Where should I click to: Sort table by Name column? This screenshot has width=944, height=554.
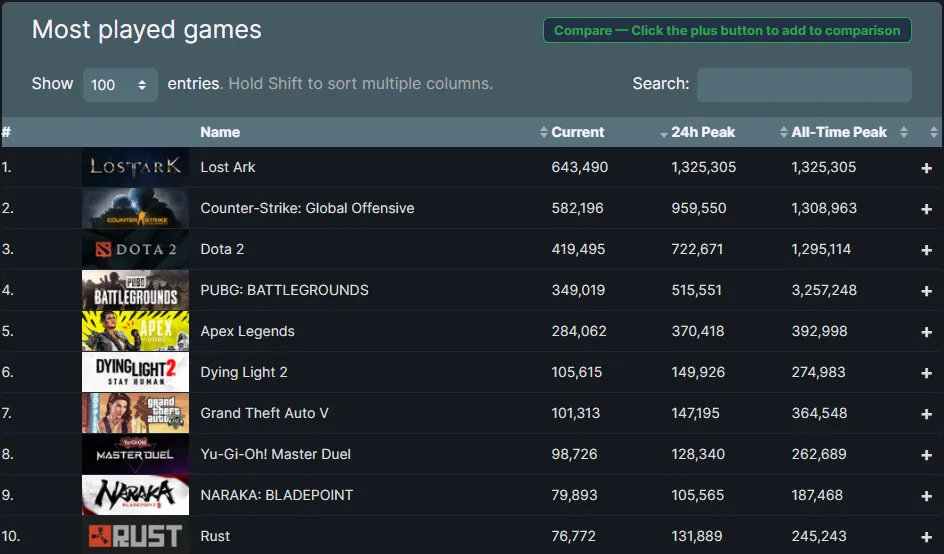tap(220, 132)
